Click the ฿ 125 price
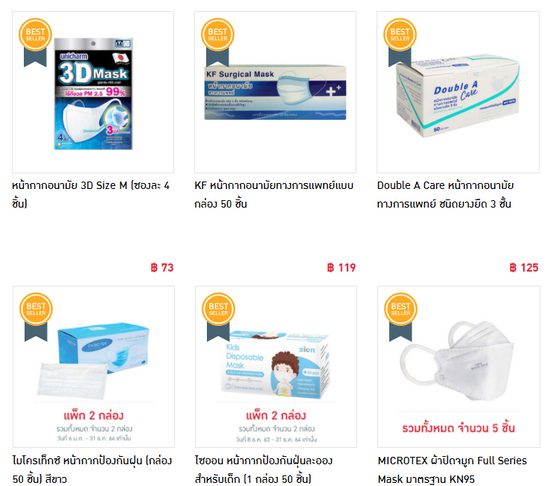 coord(524,268)
